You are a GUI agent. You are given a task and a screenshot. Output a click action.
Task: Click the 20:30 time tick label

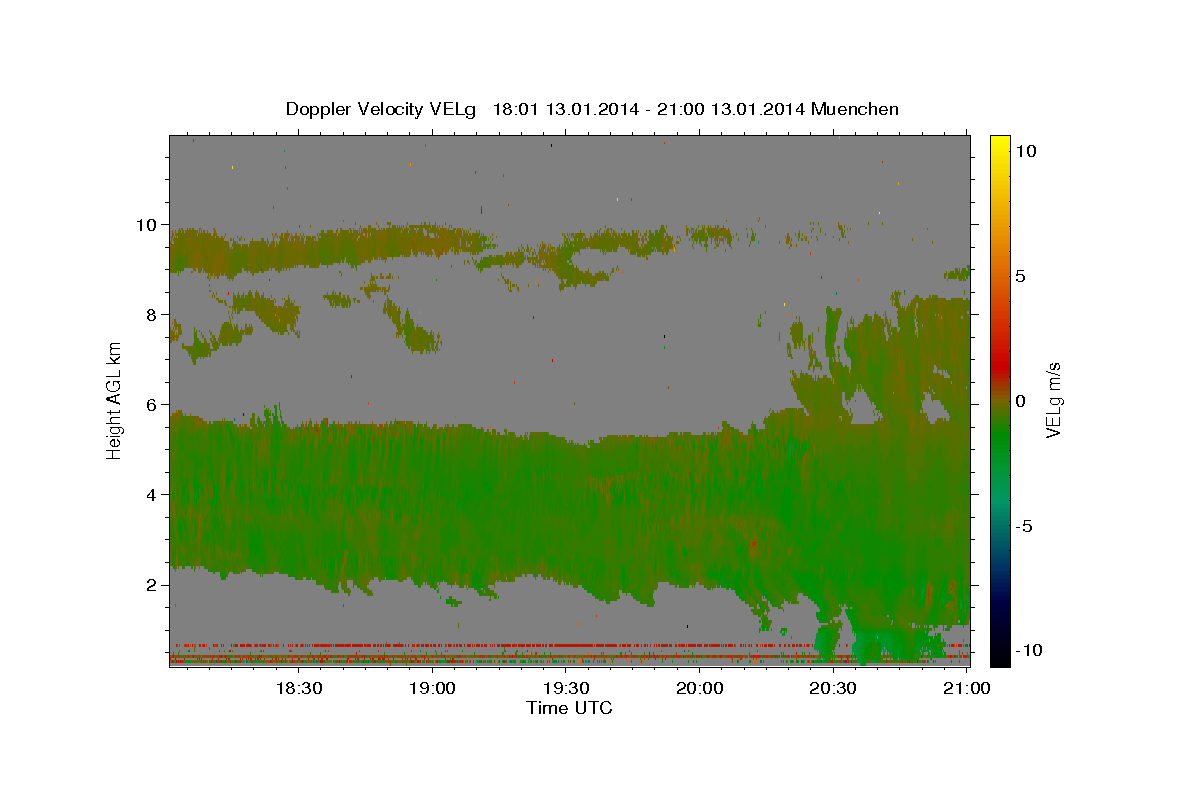pos(833,688)
